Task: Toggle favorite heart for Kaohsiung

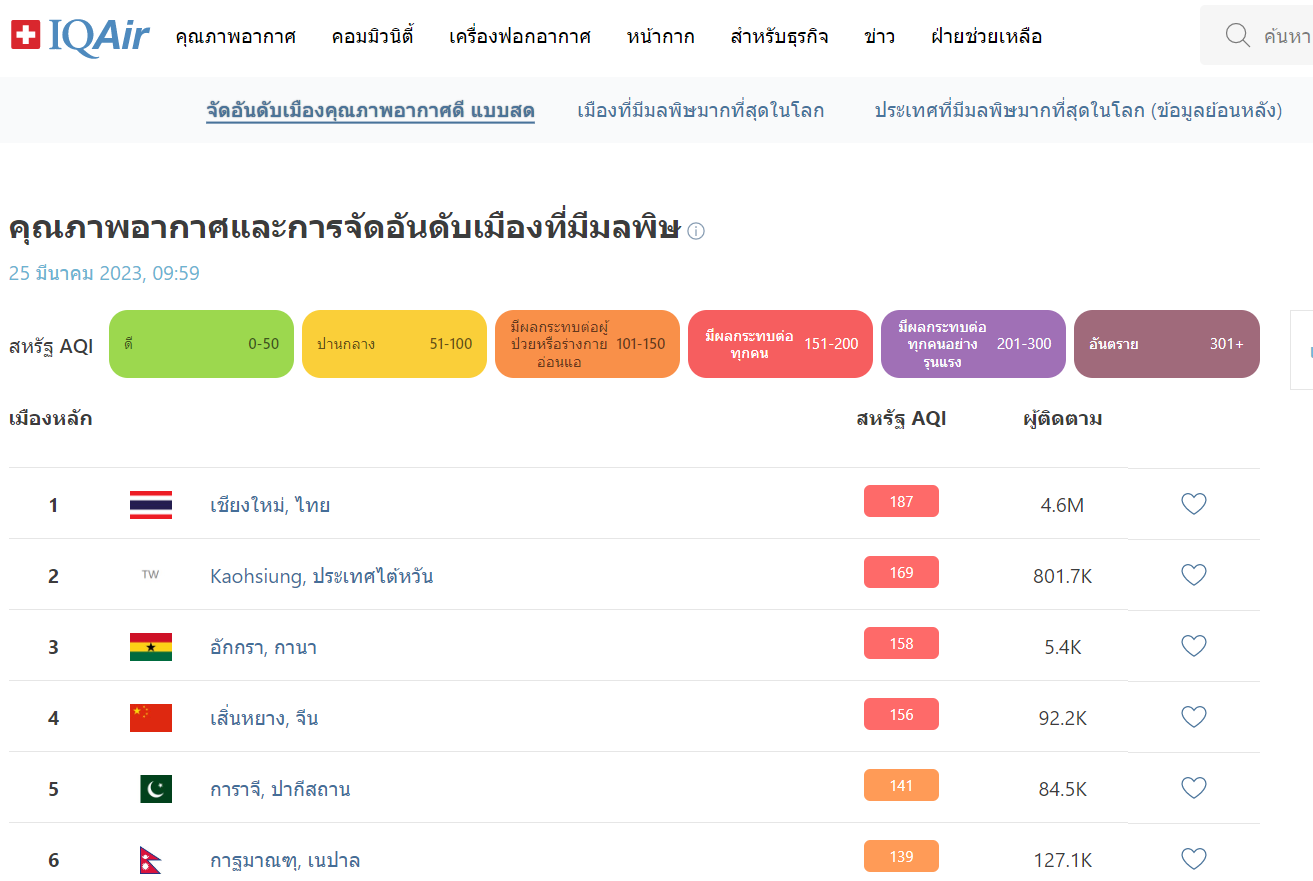Action: pos(1193,575)
